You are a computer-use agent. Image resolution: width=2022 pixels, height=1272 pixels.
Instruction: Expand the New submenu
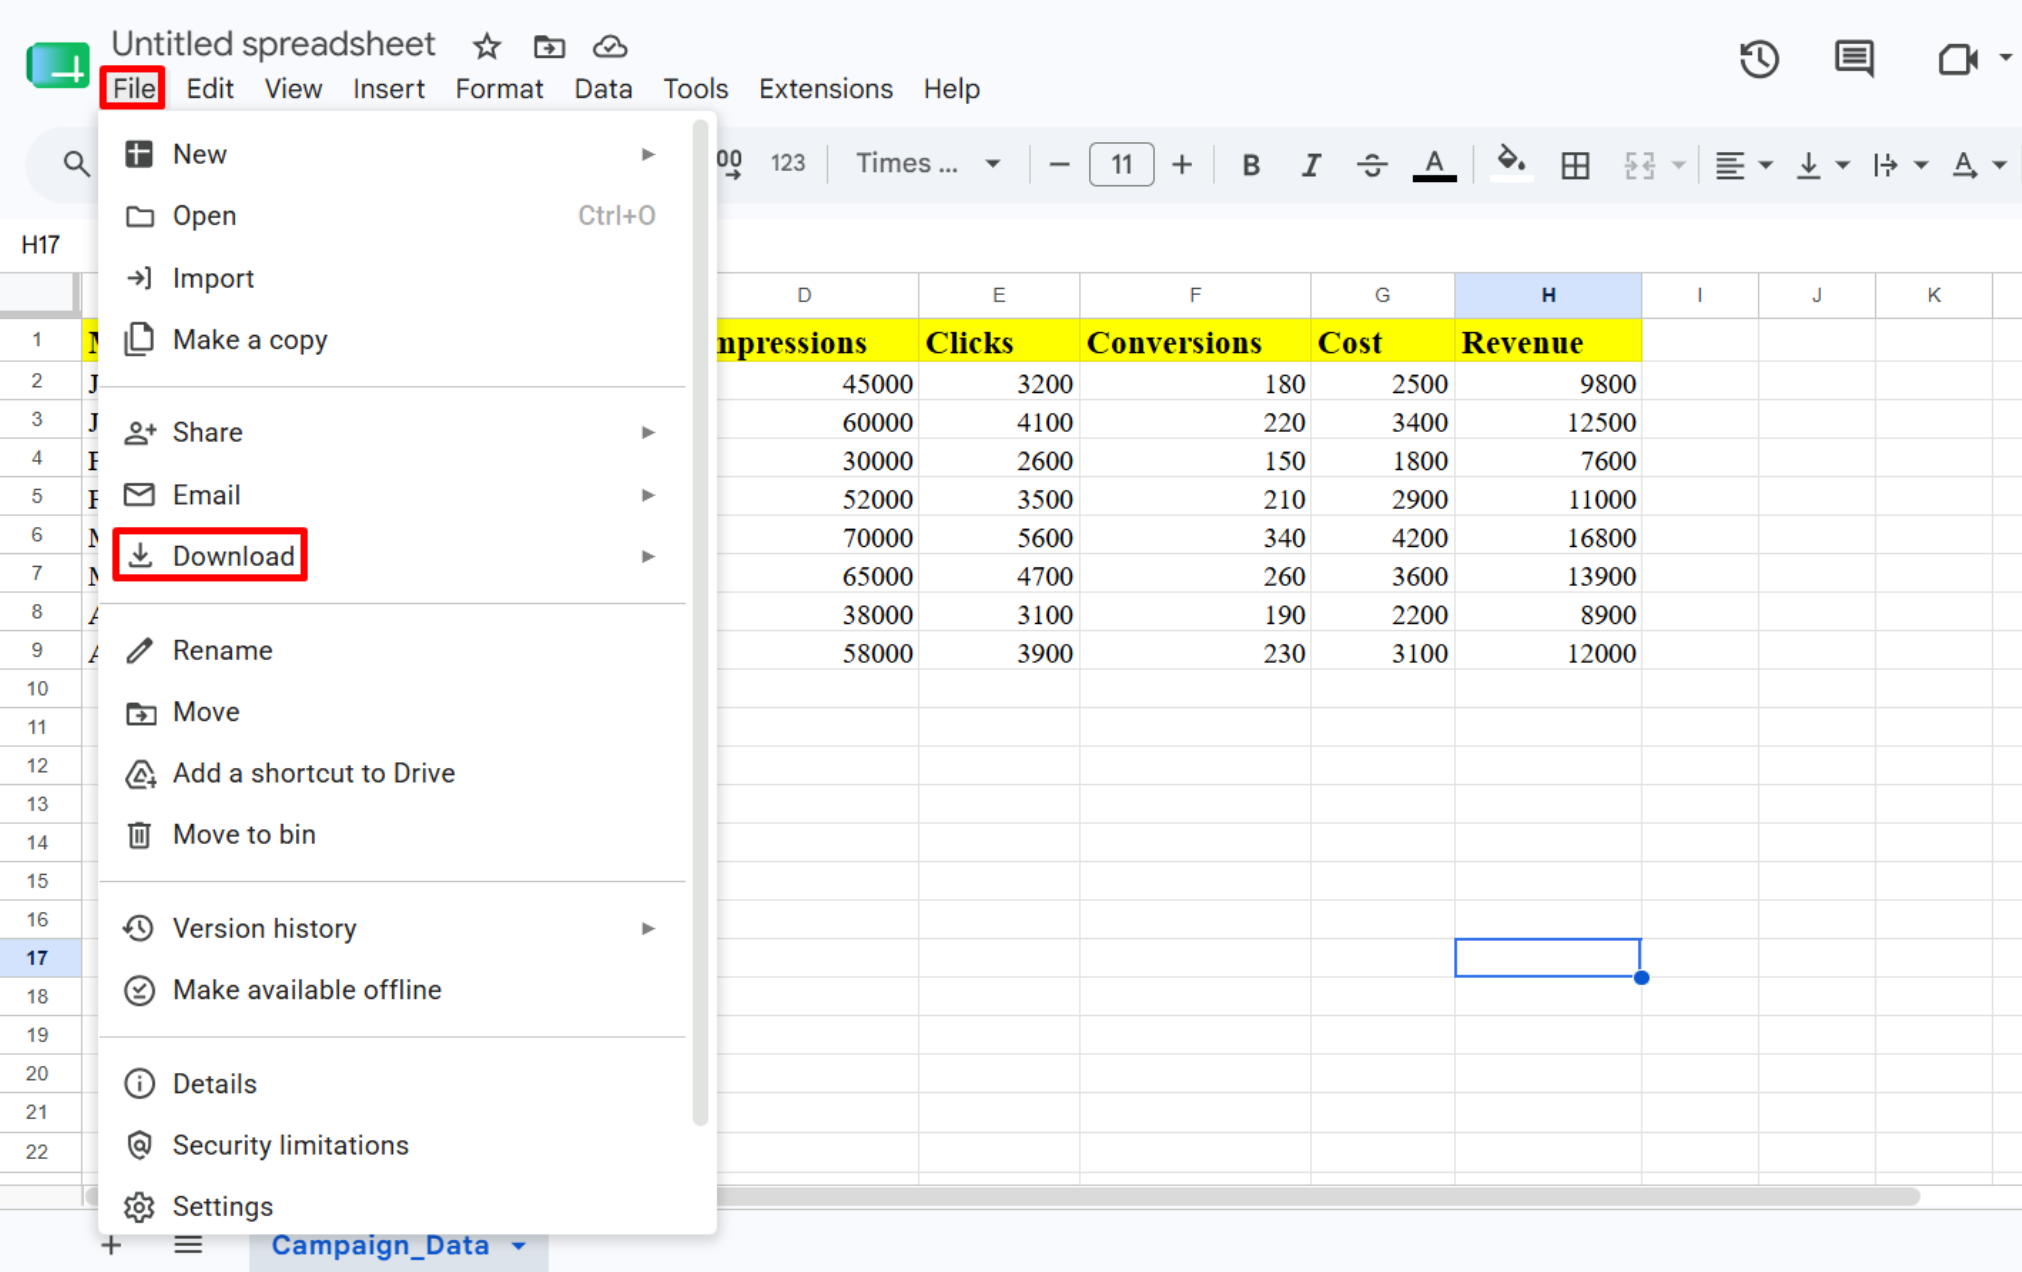[392, 154]
